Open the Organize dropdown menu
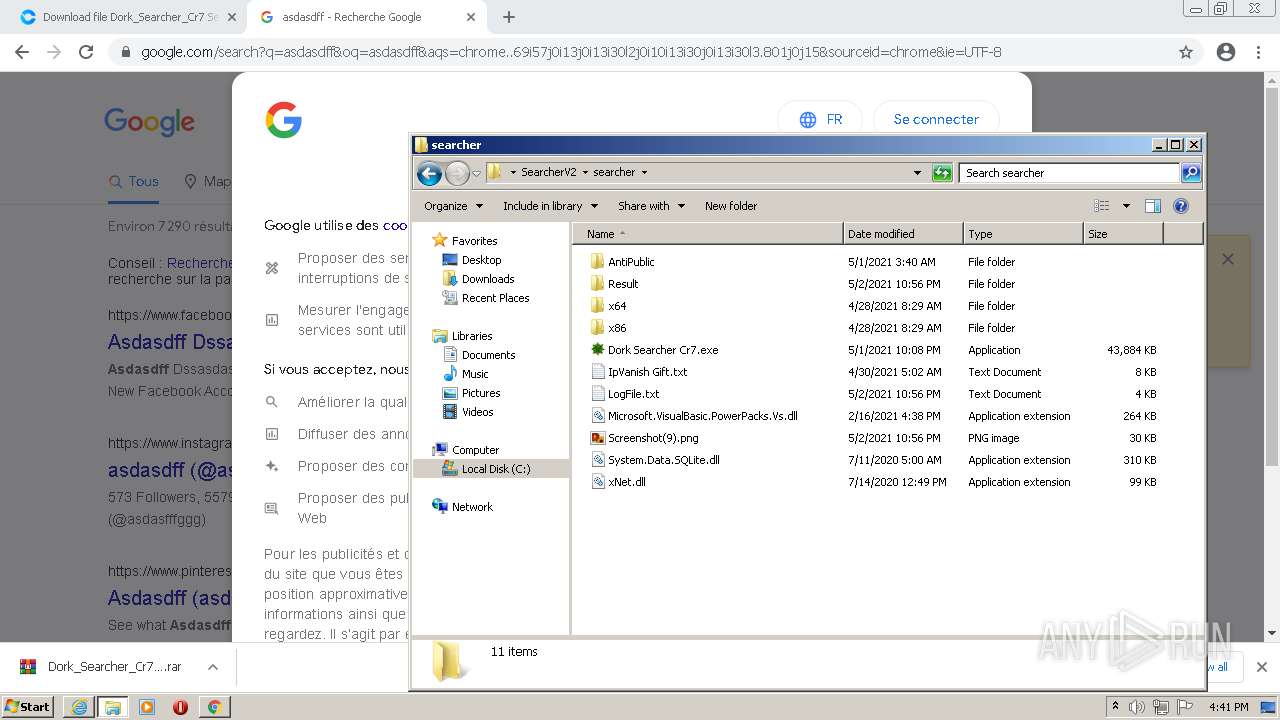1280x720 pixels. [453, 206]
